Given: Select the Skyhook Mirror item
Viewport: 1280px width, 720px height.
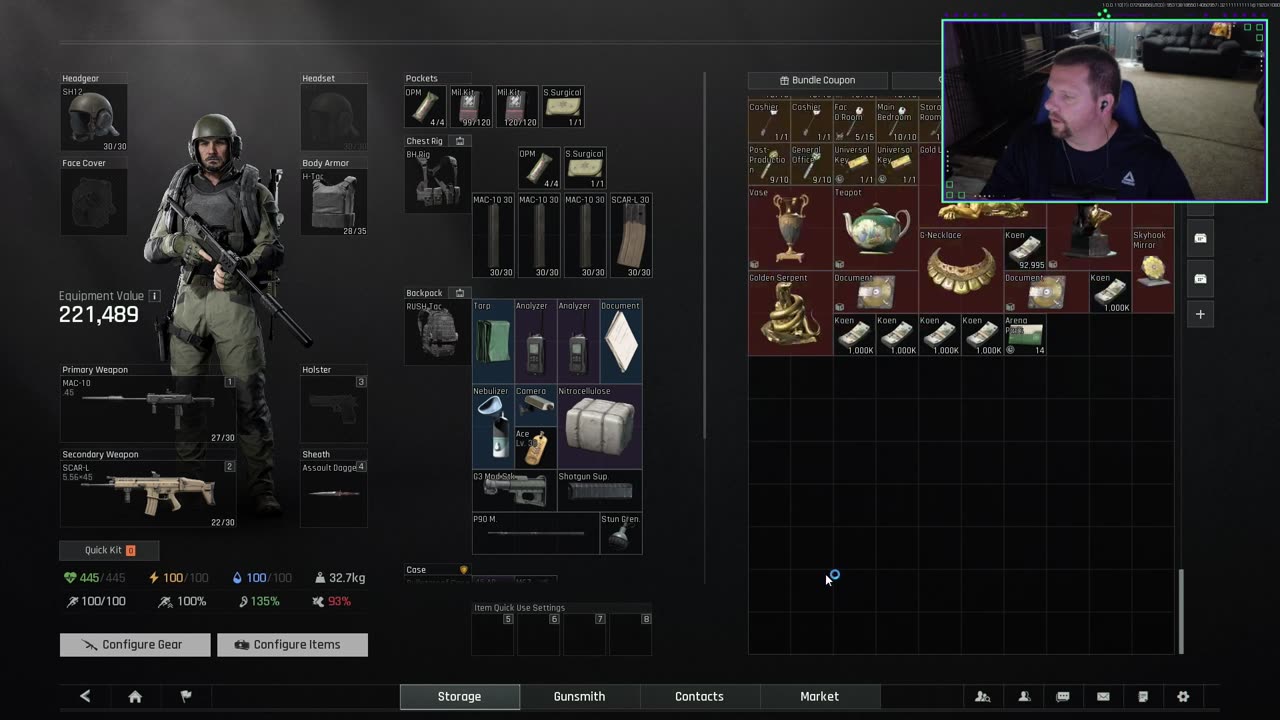Looking at the screenshot, I should click(1152, 270).
